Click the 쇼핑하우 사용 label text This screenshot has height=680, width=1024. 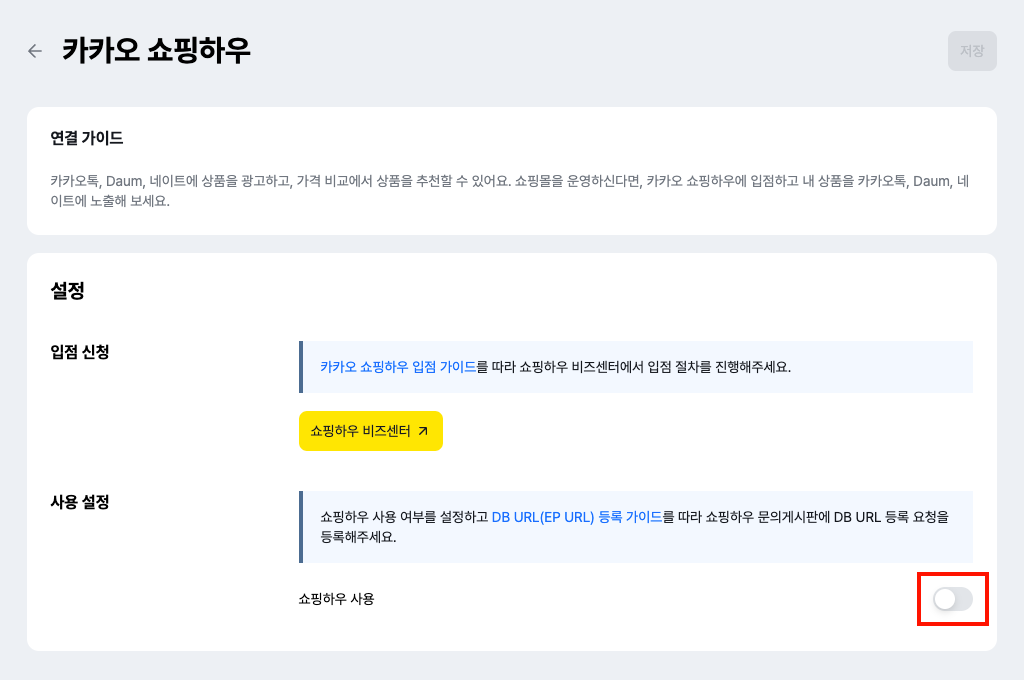point(336,599)
